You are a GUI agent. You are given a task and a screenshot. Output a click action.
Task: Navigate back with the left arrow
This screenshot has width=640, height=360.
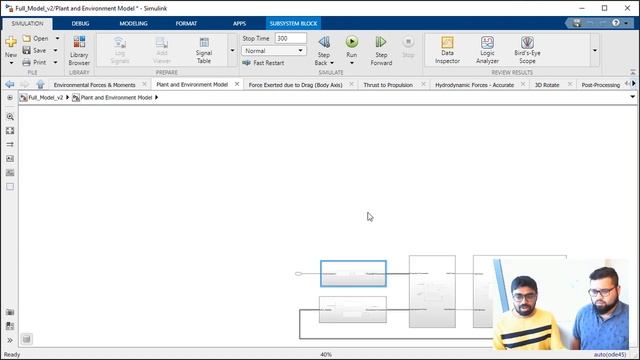tap(10, 84)
